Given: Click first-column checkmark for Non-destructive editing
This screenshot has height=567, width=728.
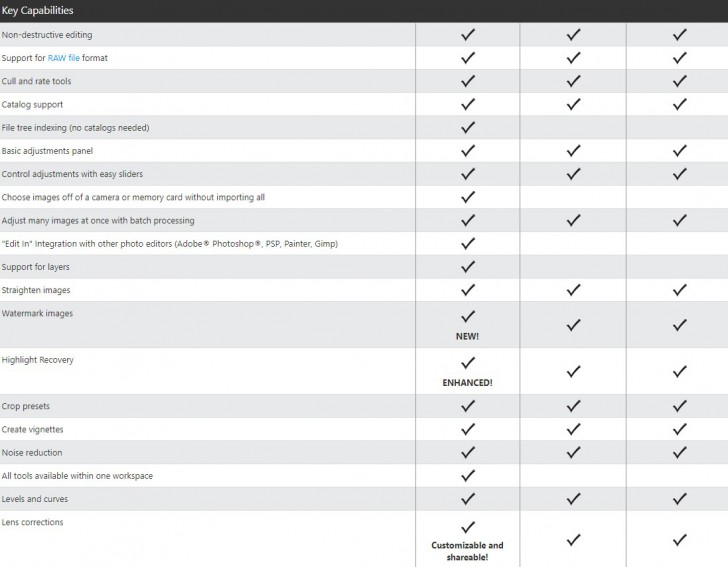Looking at the screenshot, I should click(x=468, y=34).
